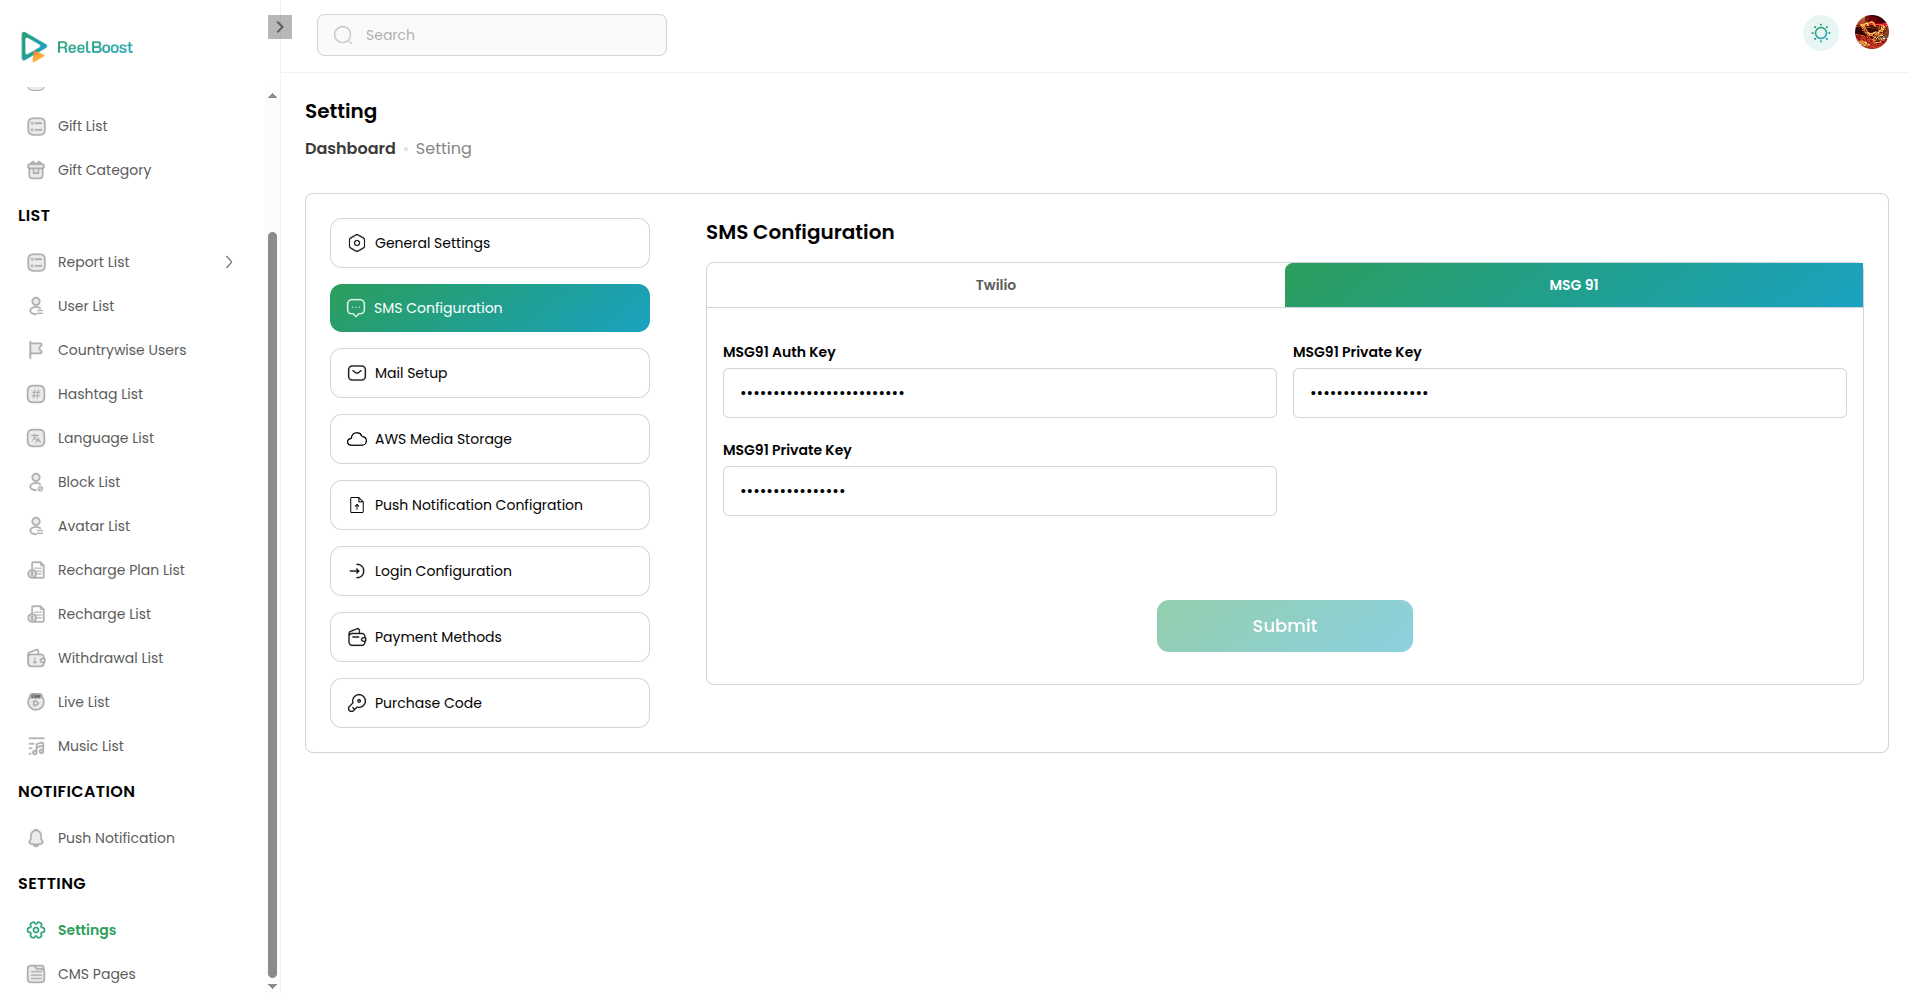1909x993 pixels.
Task: Switch to the Twilio tab
Action: 995,285
